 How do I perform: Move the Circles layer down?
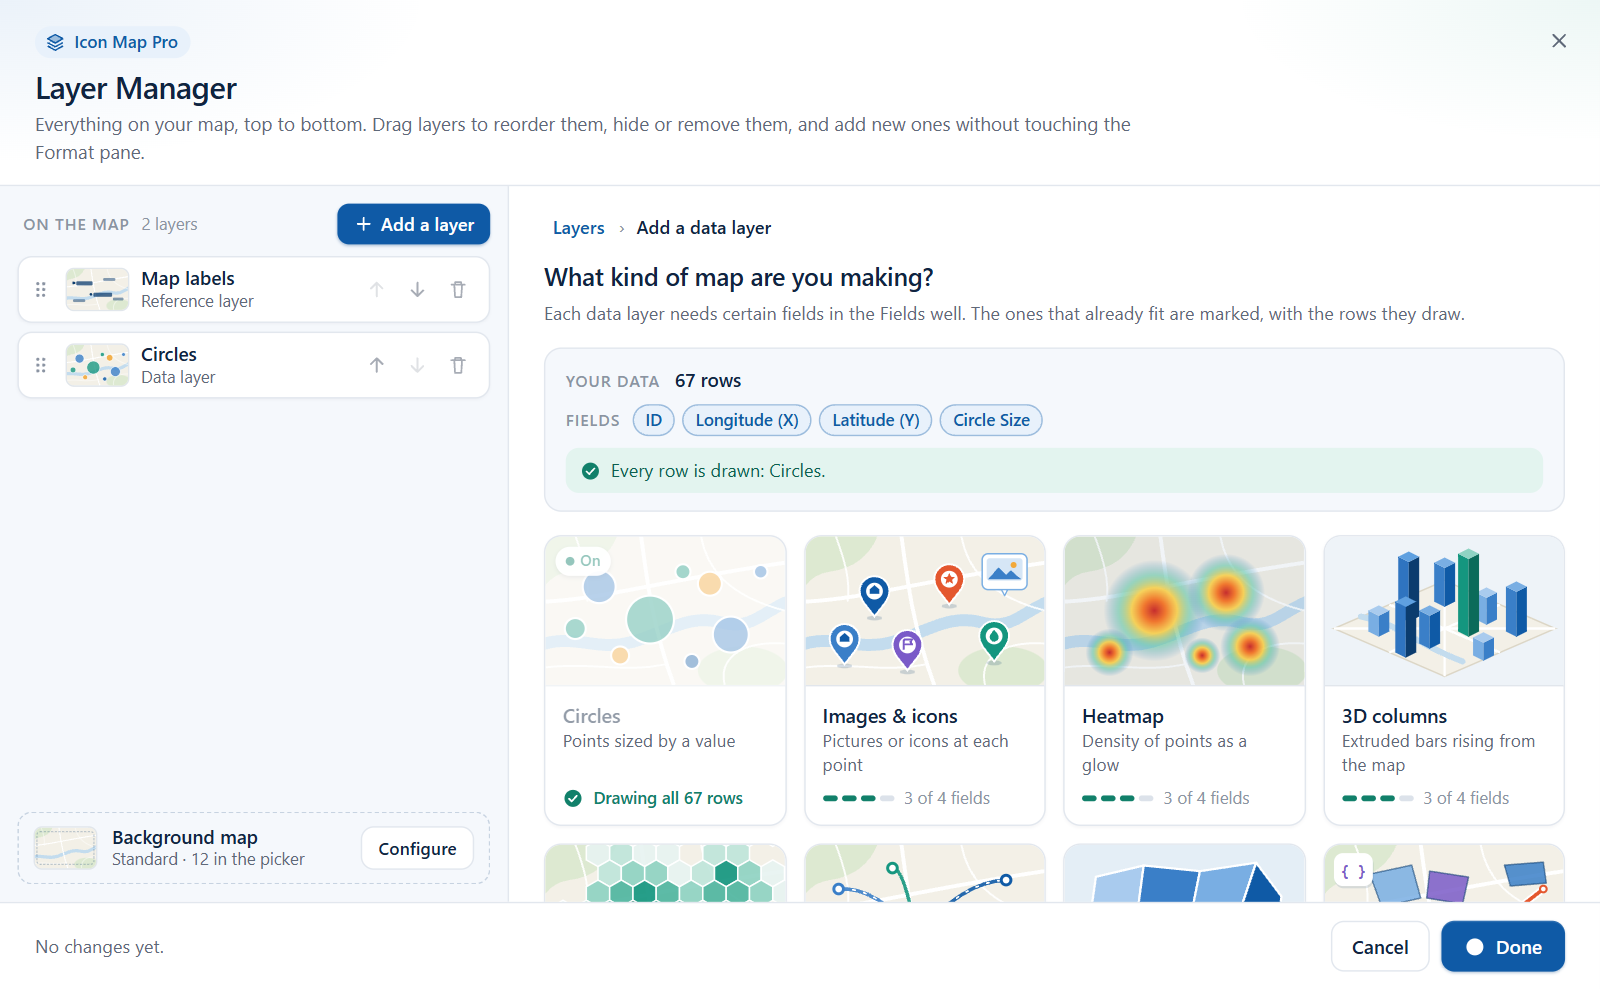[418, 365]
